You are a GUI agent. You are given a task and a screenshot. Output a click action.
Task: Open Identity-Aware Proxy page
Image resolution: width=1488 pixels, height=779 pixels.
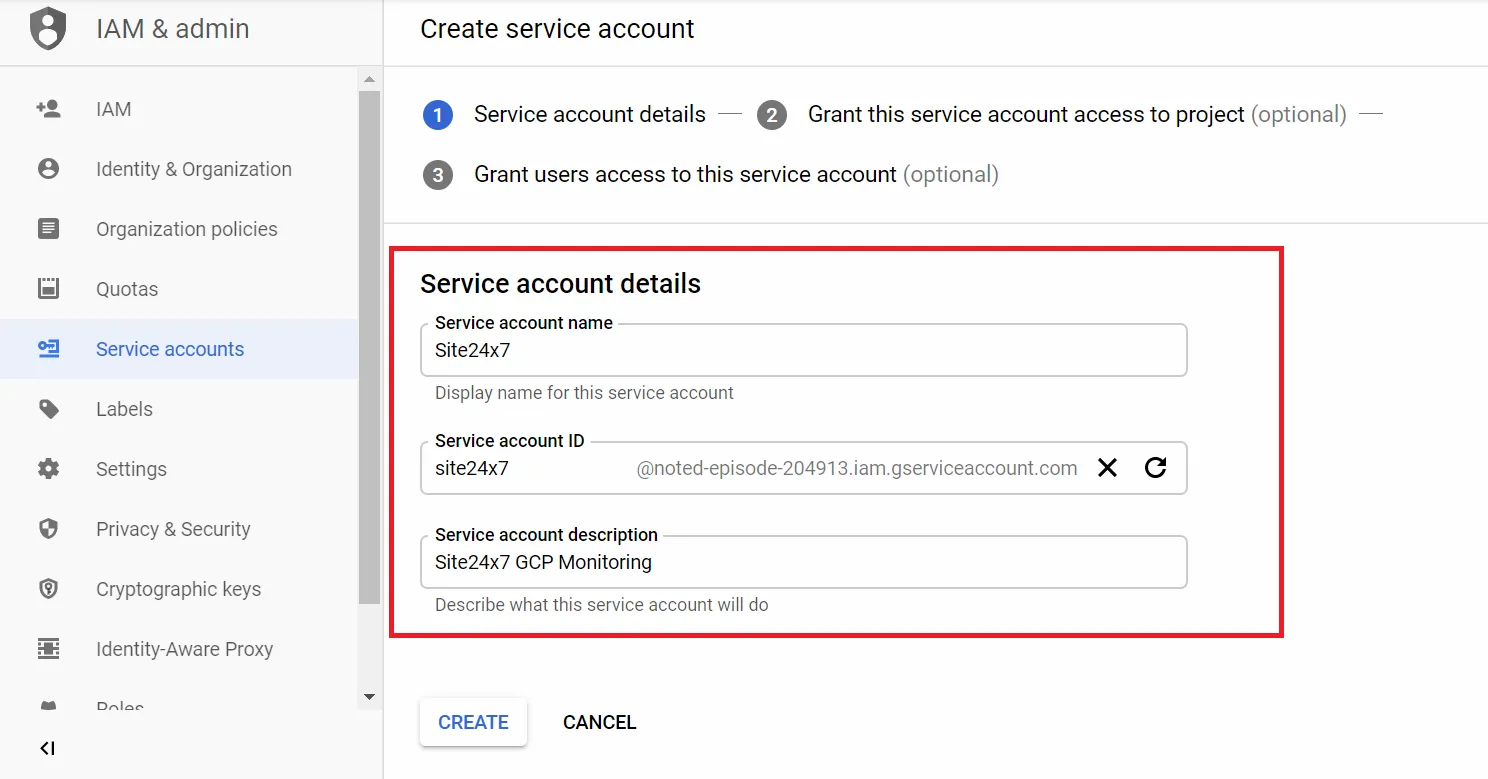(179, 649)
